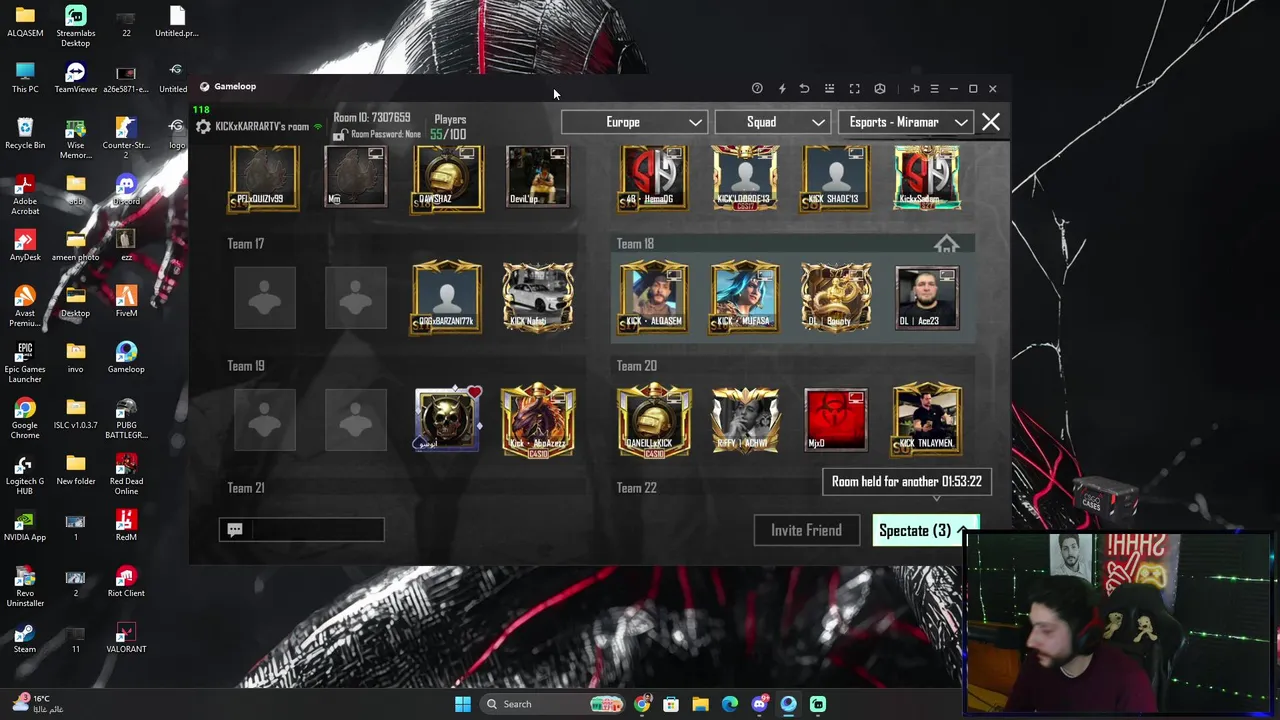
Task: Open Riot Client desktop shortcut
Action: click(126, 581)
